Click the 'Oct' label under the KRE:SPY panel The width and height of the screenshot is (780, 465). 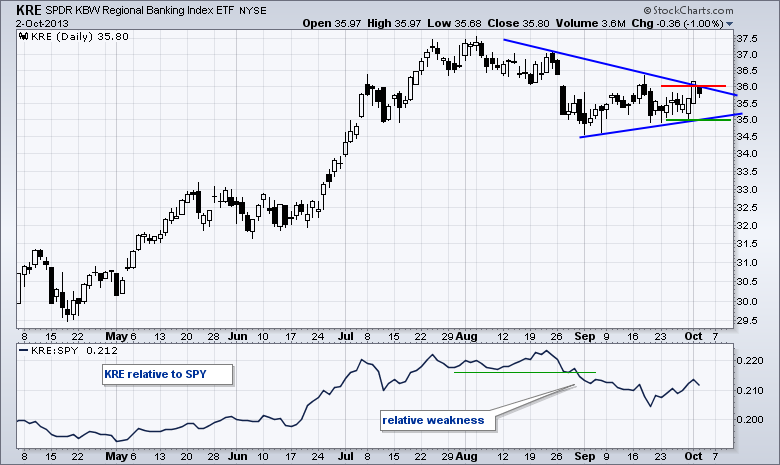pos(693,456)
